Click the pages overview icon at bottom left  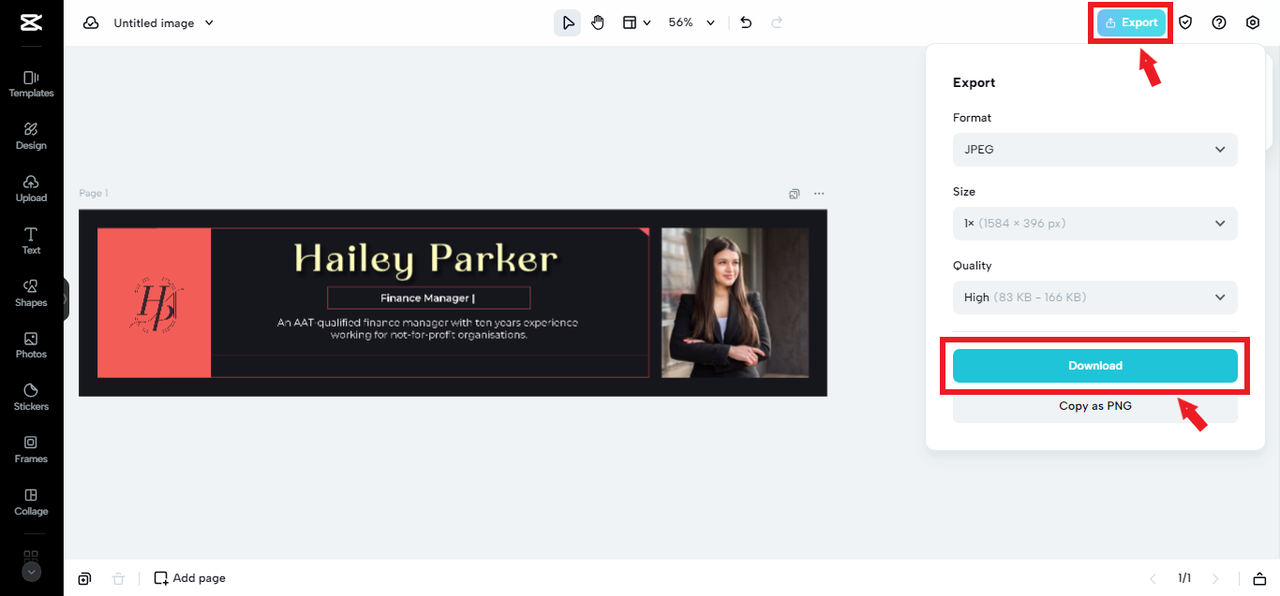pos(85,578)
